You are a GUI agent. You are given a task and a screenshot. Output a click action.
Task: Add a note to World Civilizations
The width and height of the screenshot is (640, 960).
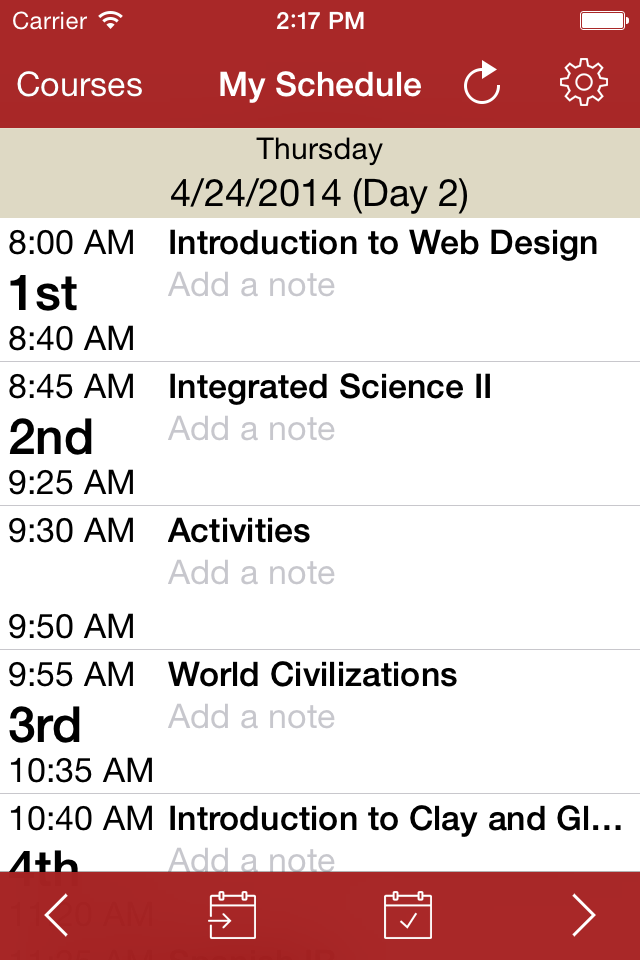point(251,717)
